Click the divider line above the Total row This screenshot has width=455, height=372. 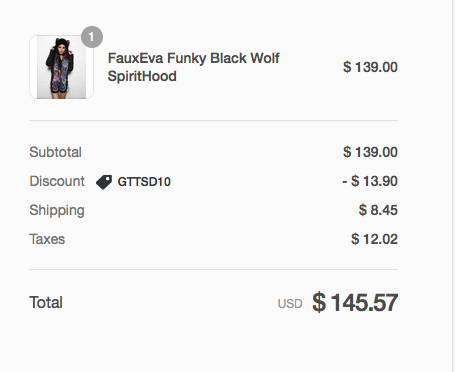pos(213,269)
